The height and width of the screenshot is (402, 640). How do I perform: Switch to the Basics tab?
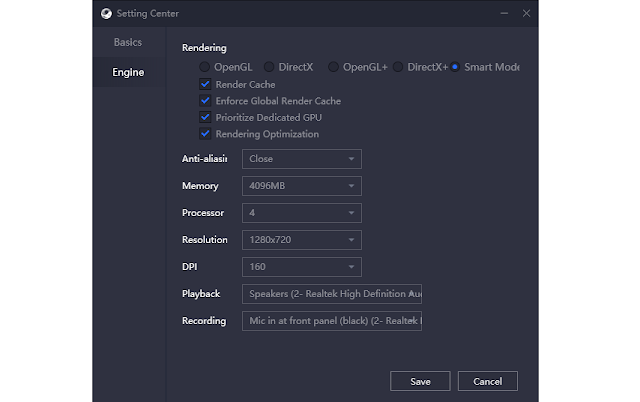tap(128, 43)
